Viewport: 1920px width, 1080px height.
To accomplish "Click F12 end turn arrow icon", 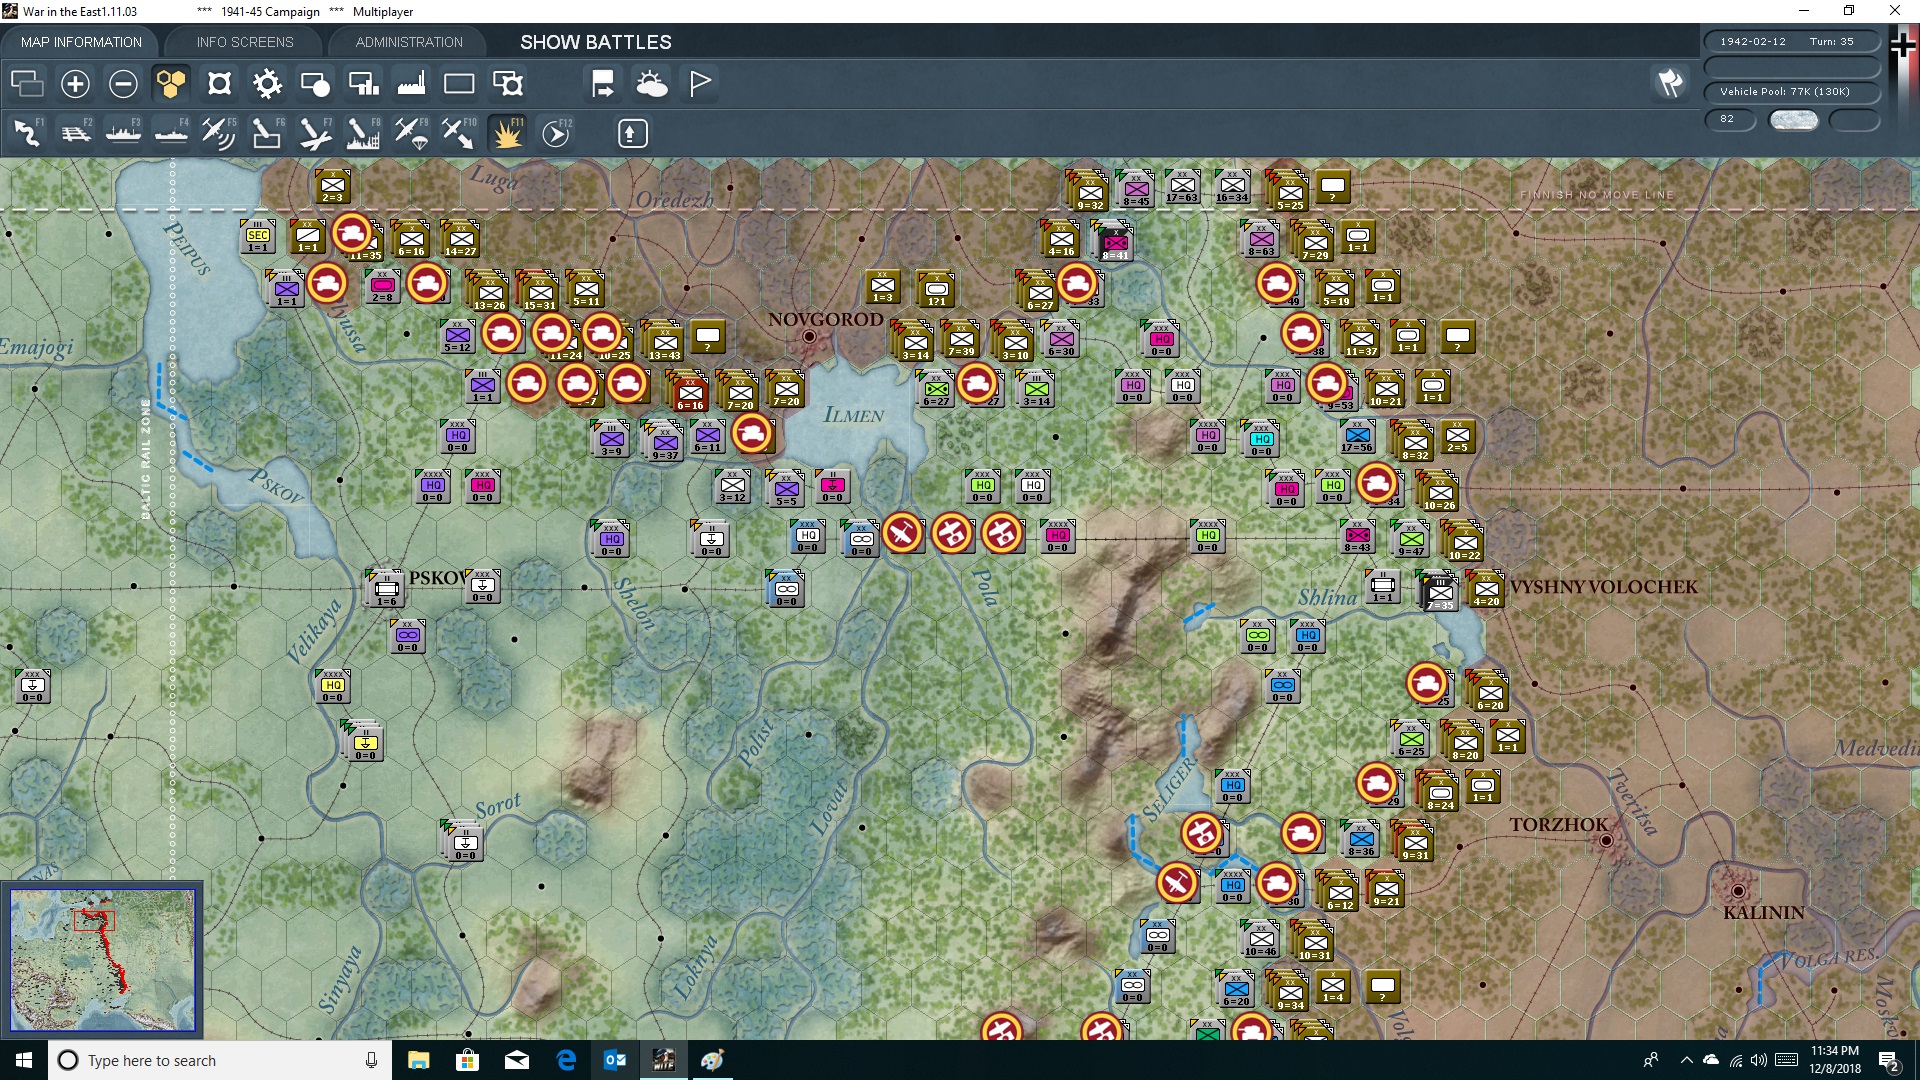I will [556, 133].
